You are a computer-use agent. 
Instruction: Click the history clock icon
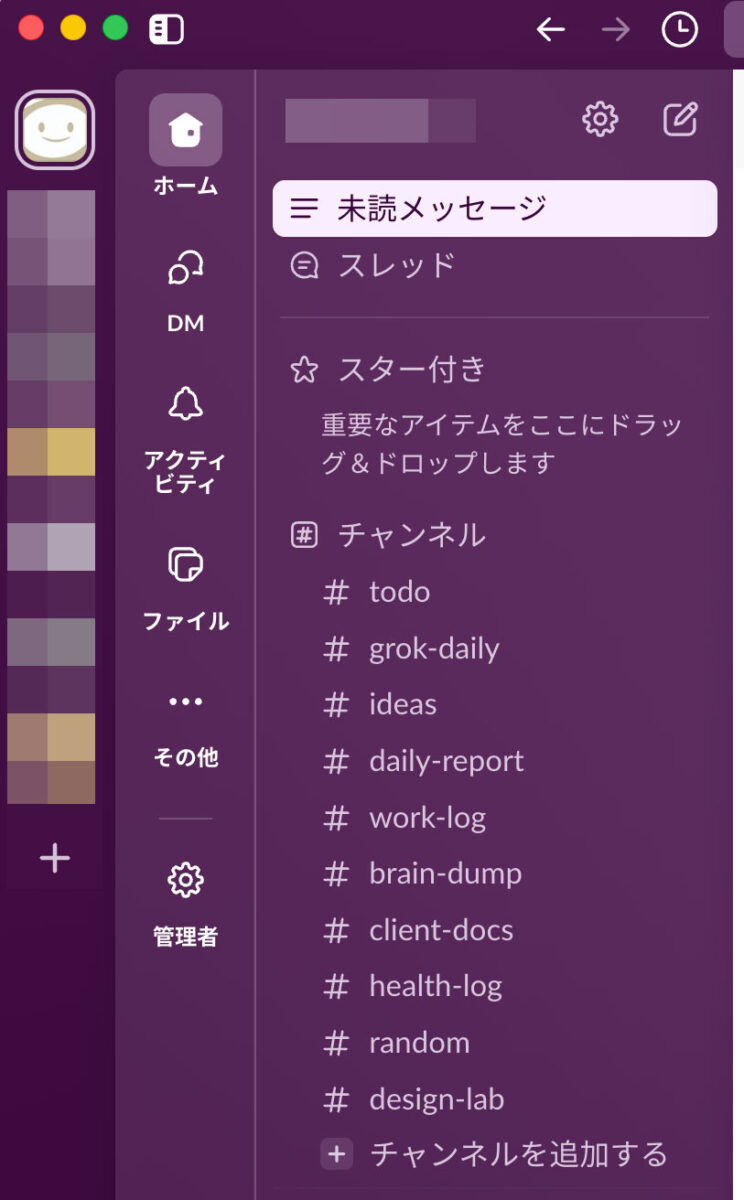click(680, 30)
